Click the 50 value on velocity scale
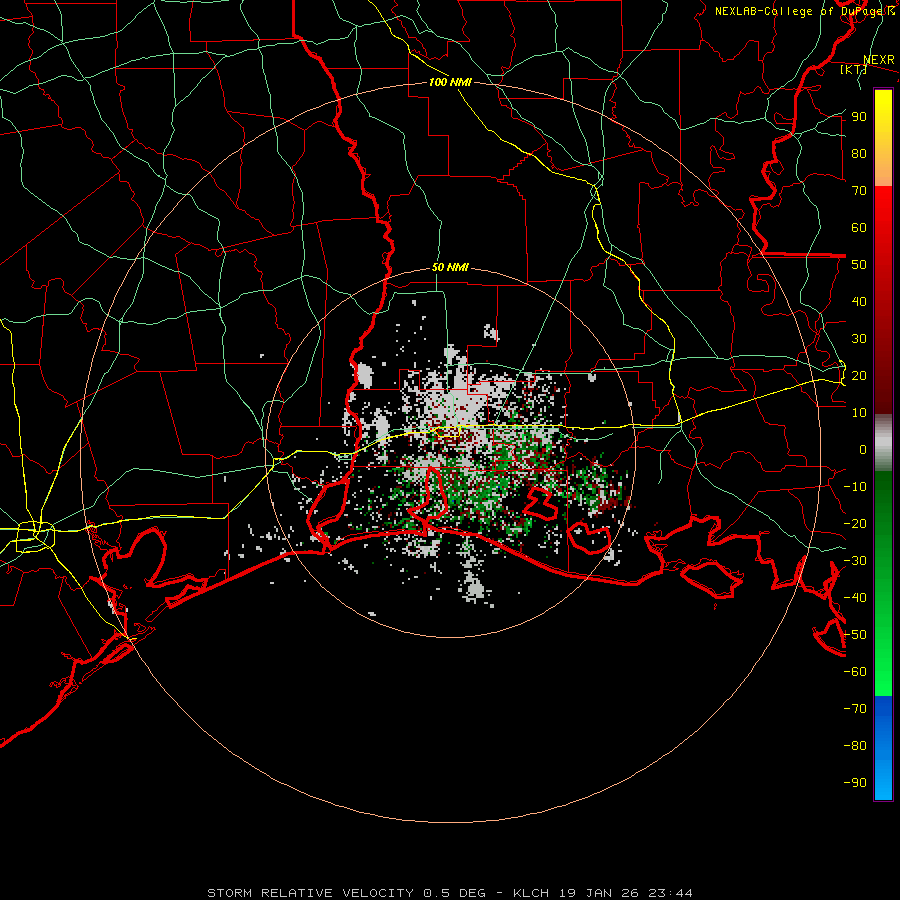The image size is (900, 900). (859, 265)
